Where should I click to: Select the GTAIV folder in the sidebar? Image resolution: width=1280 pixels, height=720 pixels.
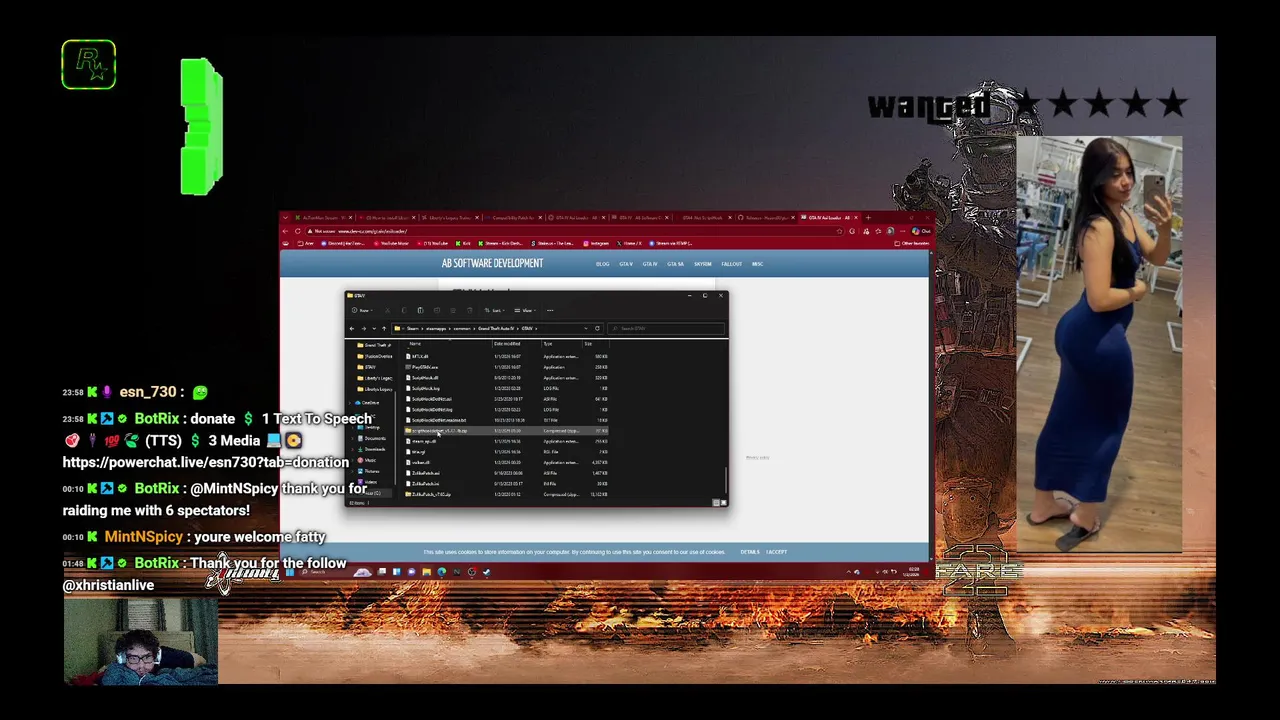coord(367,367)
